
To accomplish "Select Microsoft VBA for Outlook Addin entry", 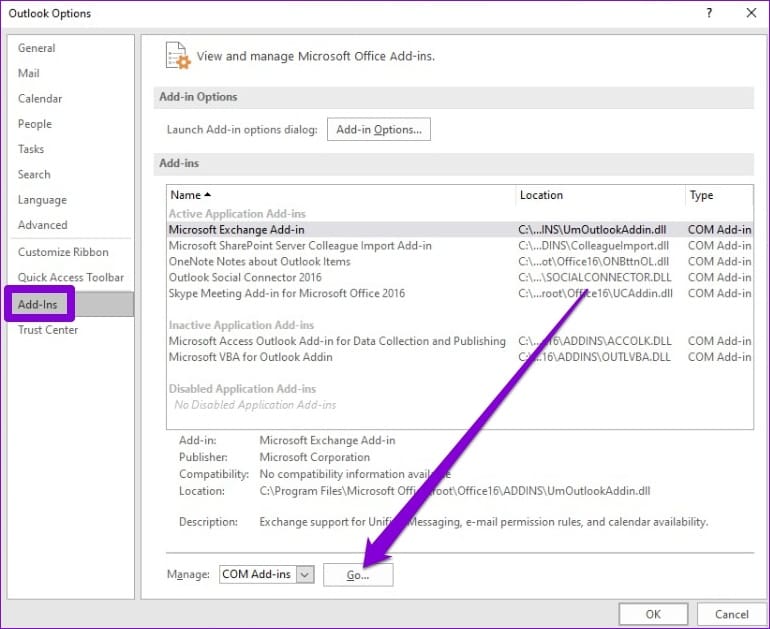I will (459, 357).
